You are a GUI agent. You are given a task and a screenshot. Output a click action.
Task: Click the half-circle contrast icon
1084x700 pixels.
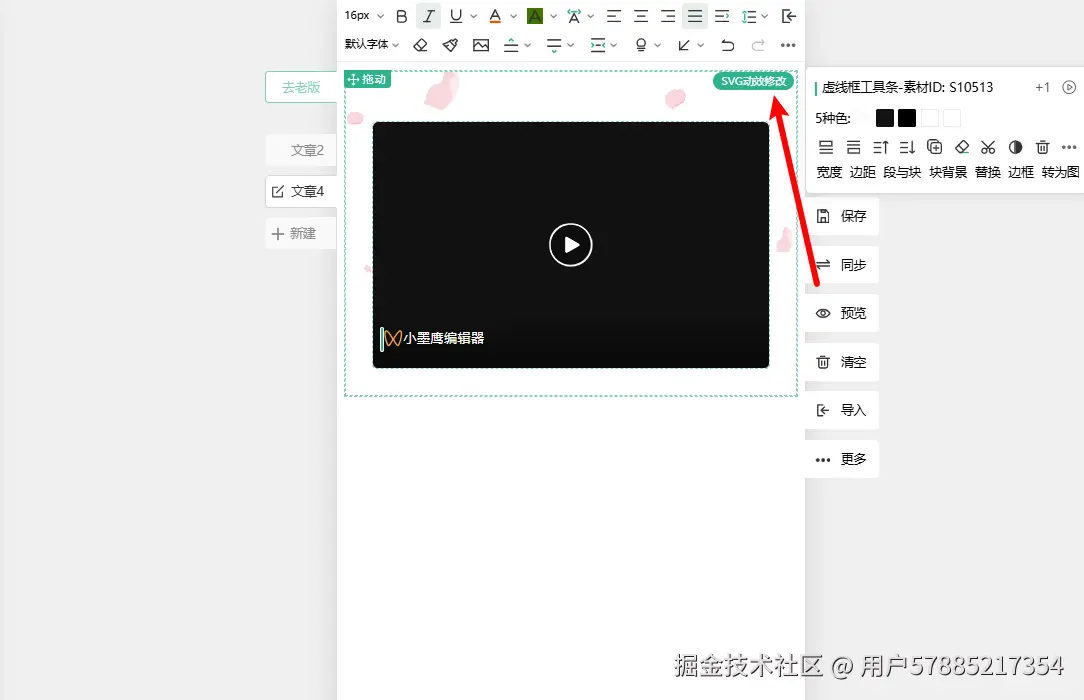[x=1015, y=147]
